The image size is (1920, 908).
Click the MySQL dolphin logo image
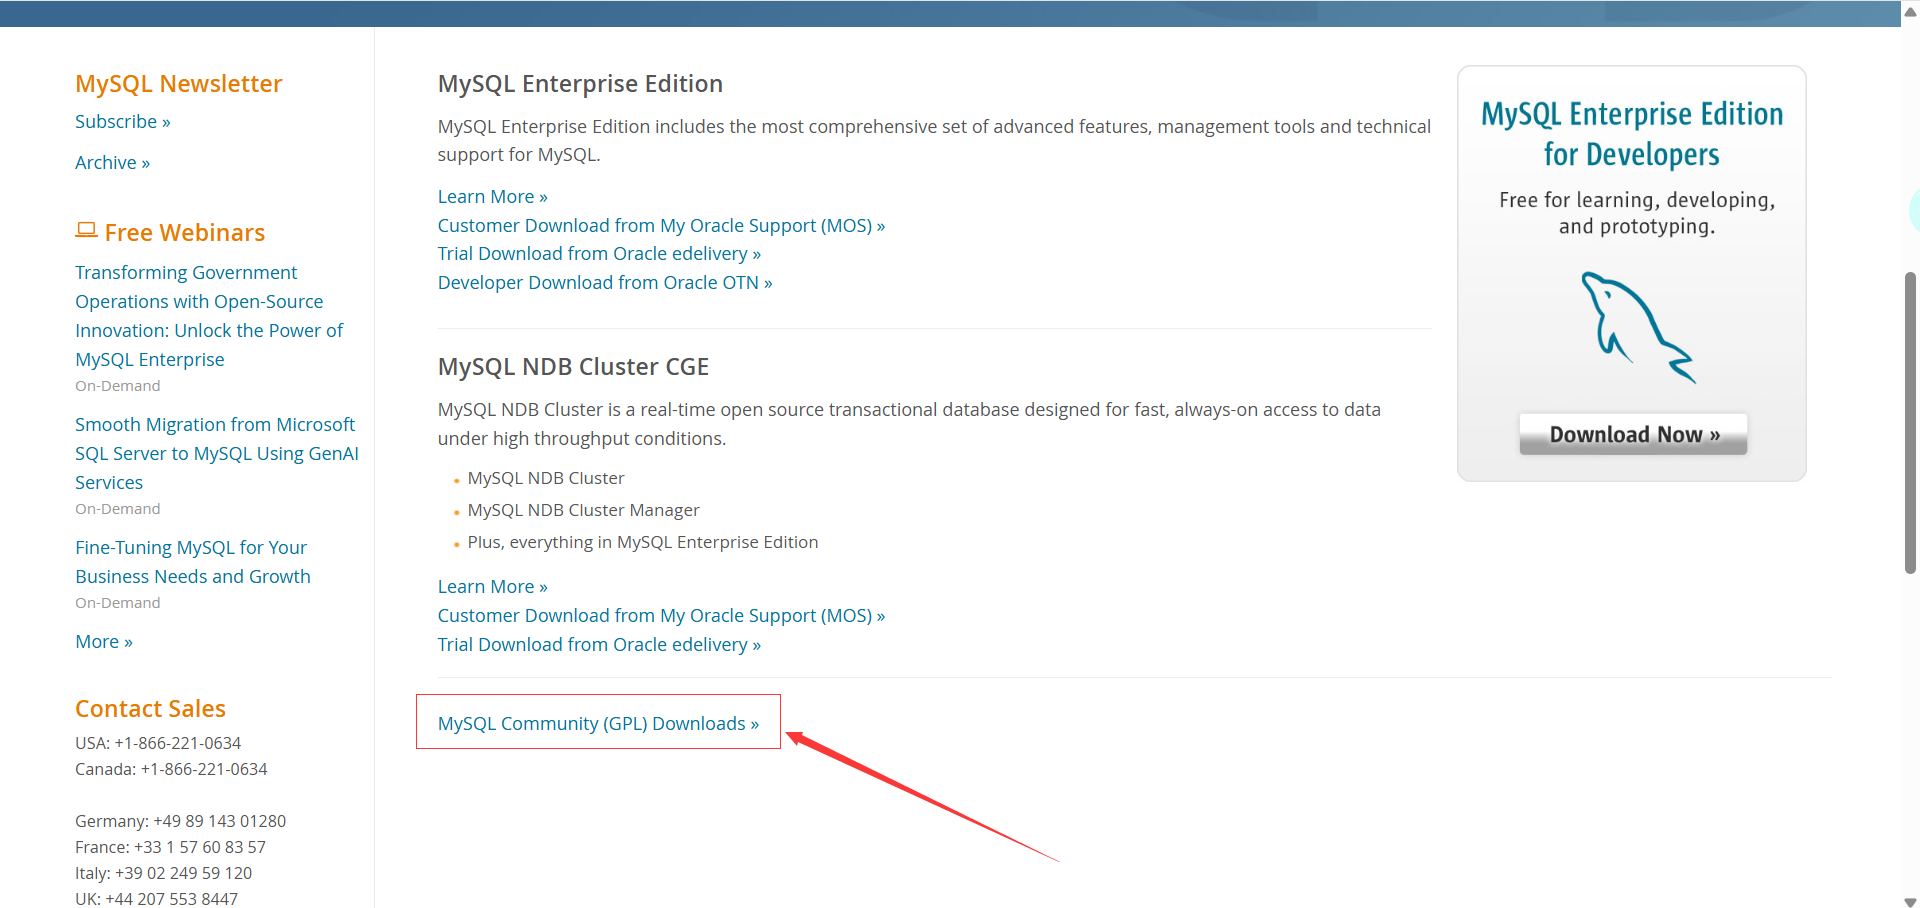(x=1637, y=327)
